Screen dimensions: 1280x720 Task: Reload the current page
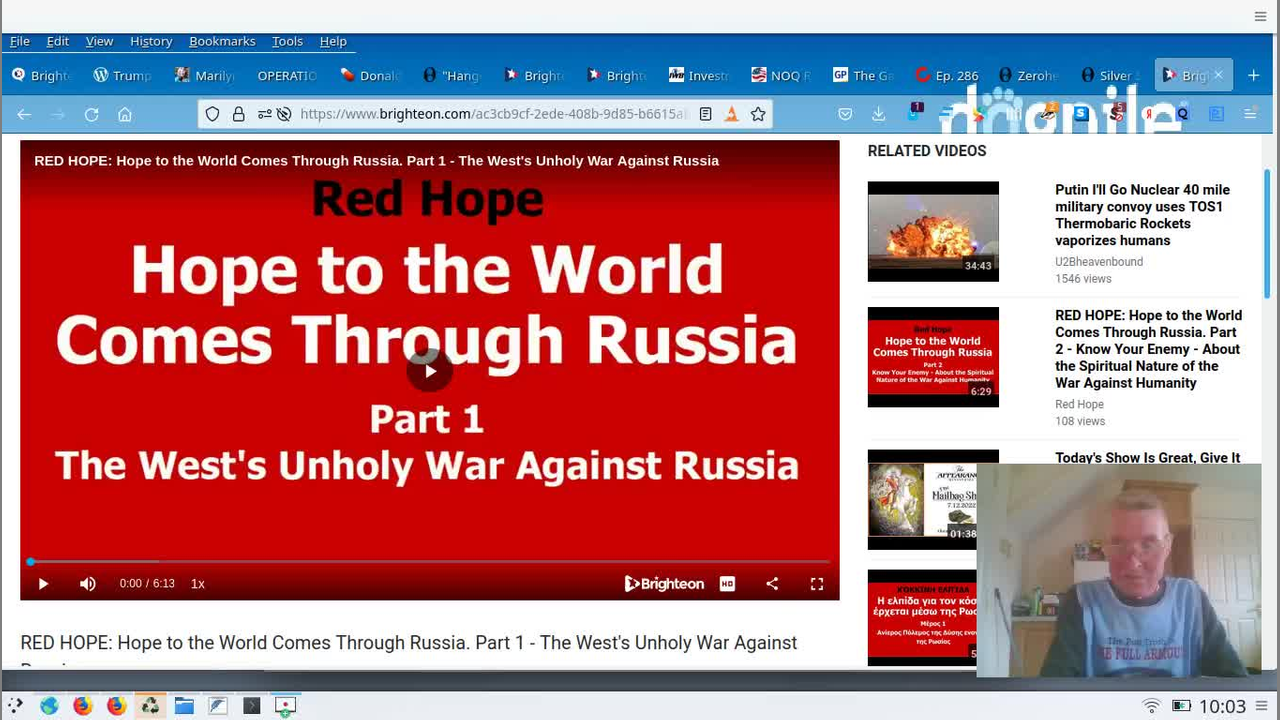pyautogui.click(x=91, y=115)
